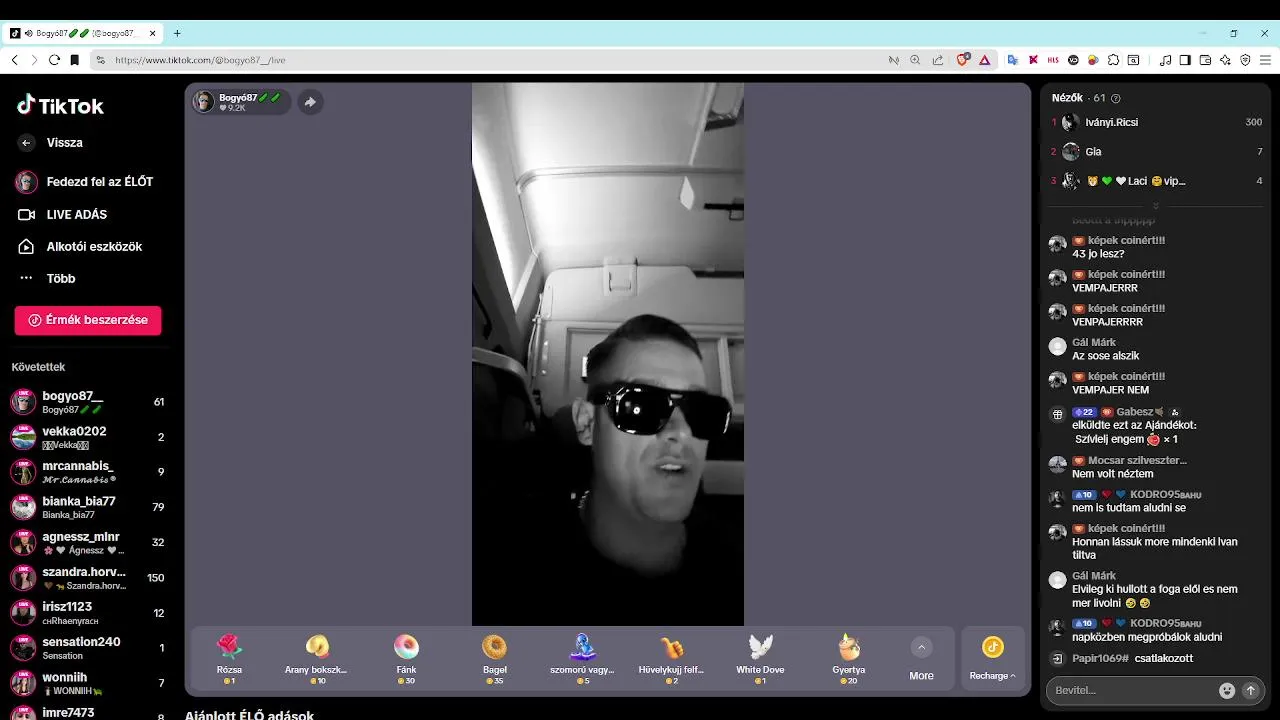Open followed account irisz1123

point(88,613)
